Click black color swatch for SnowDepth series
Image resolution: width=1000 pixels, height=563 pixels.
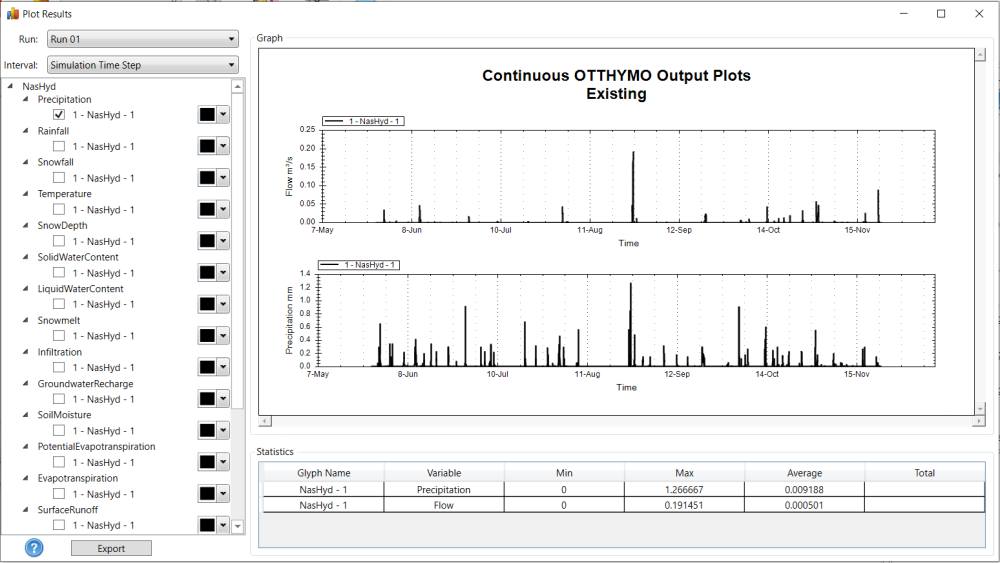(207, 241)
